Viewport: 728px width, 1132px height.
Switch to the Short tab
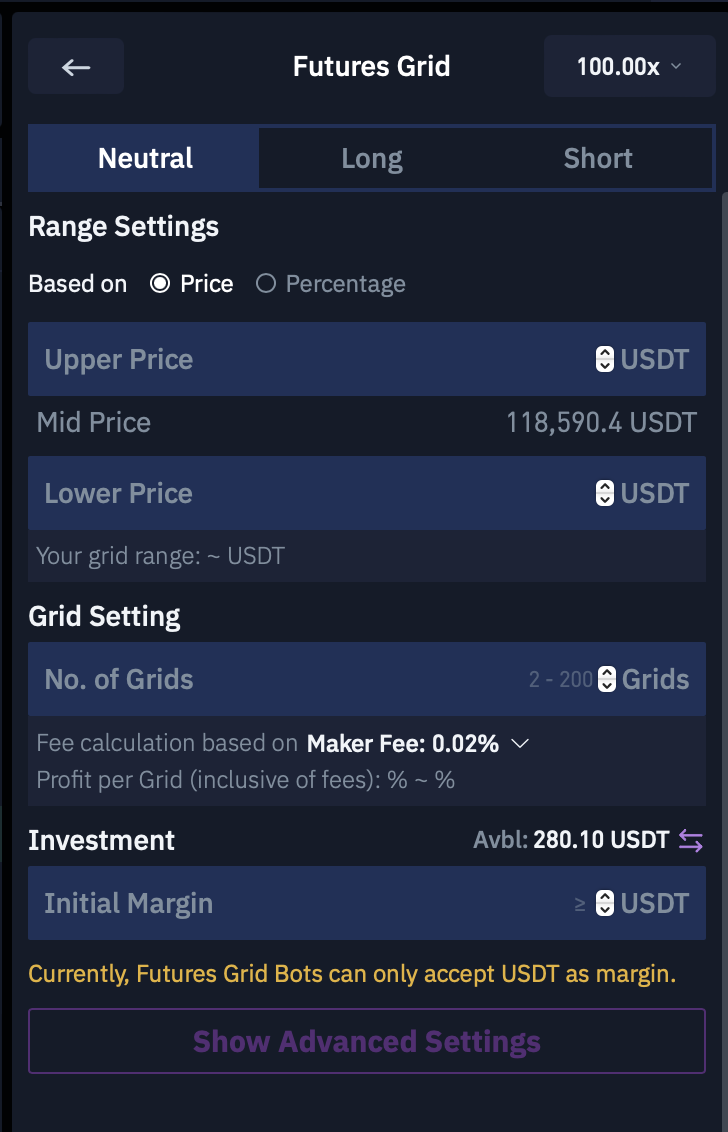[598, 158]
